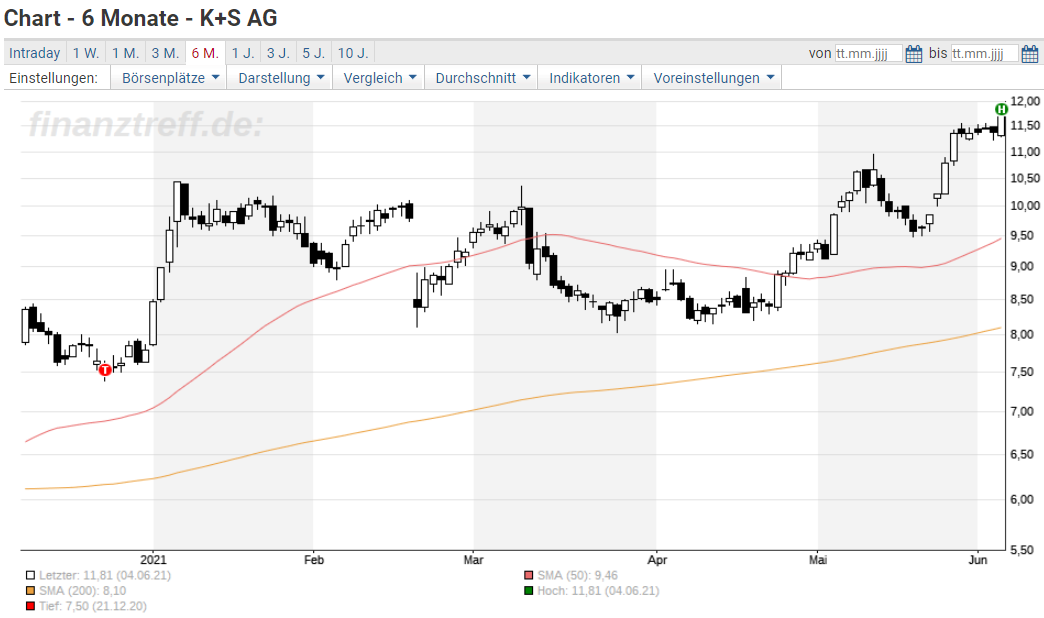Click the Feb x-axis label
Screen dimensions: 1044x618
[314, 560]
